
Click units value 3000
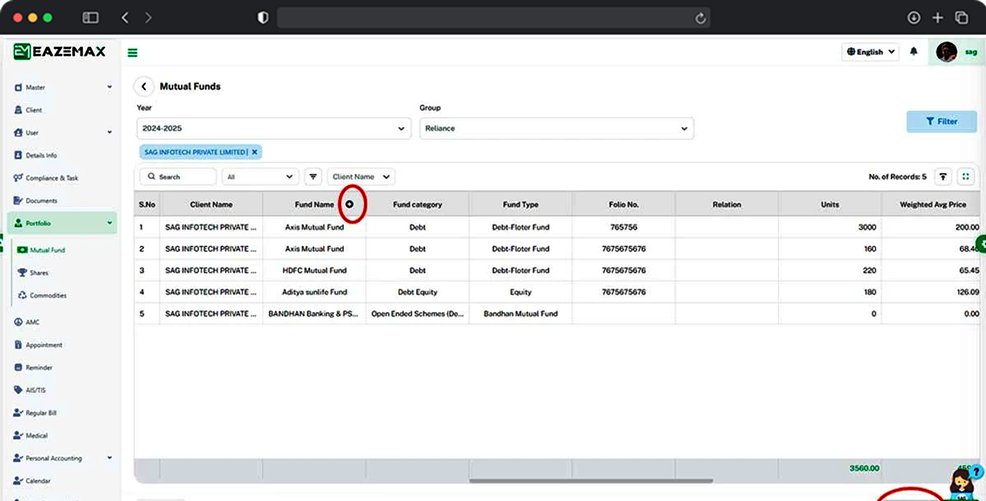[x=867, y=227]
